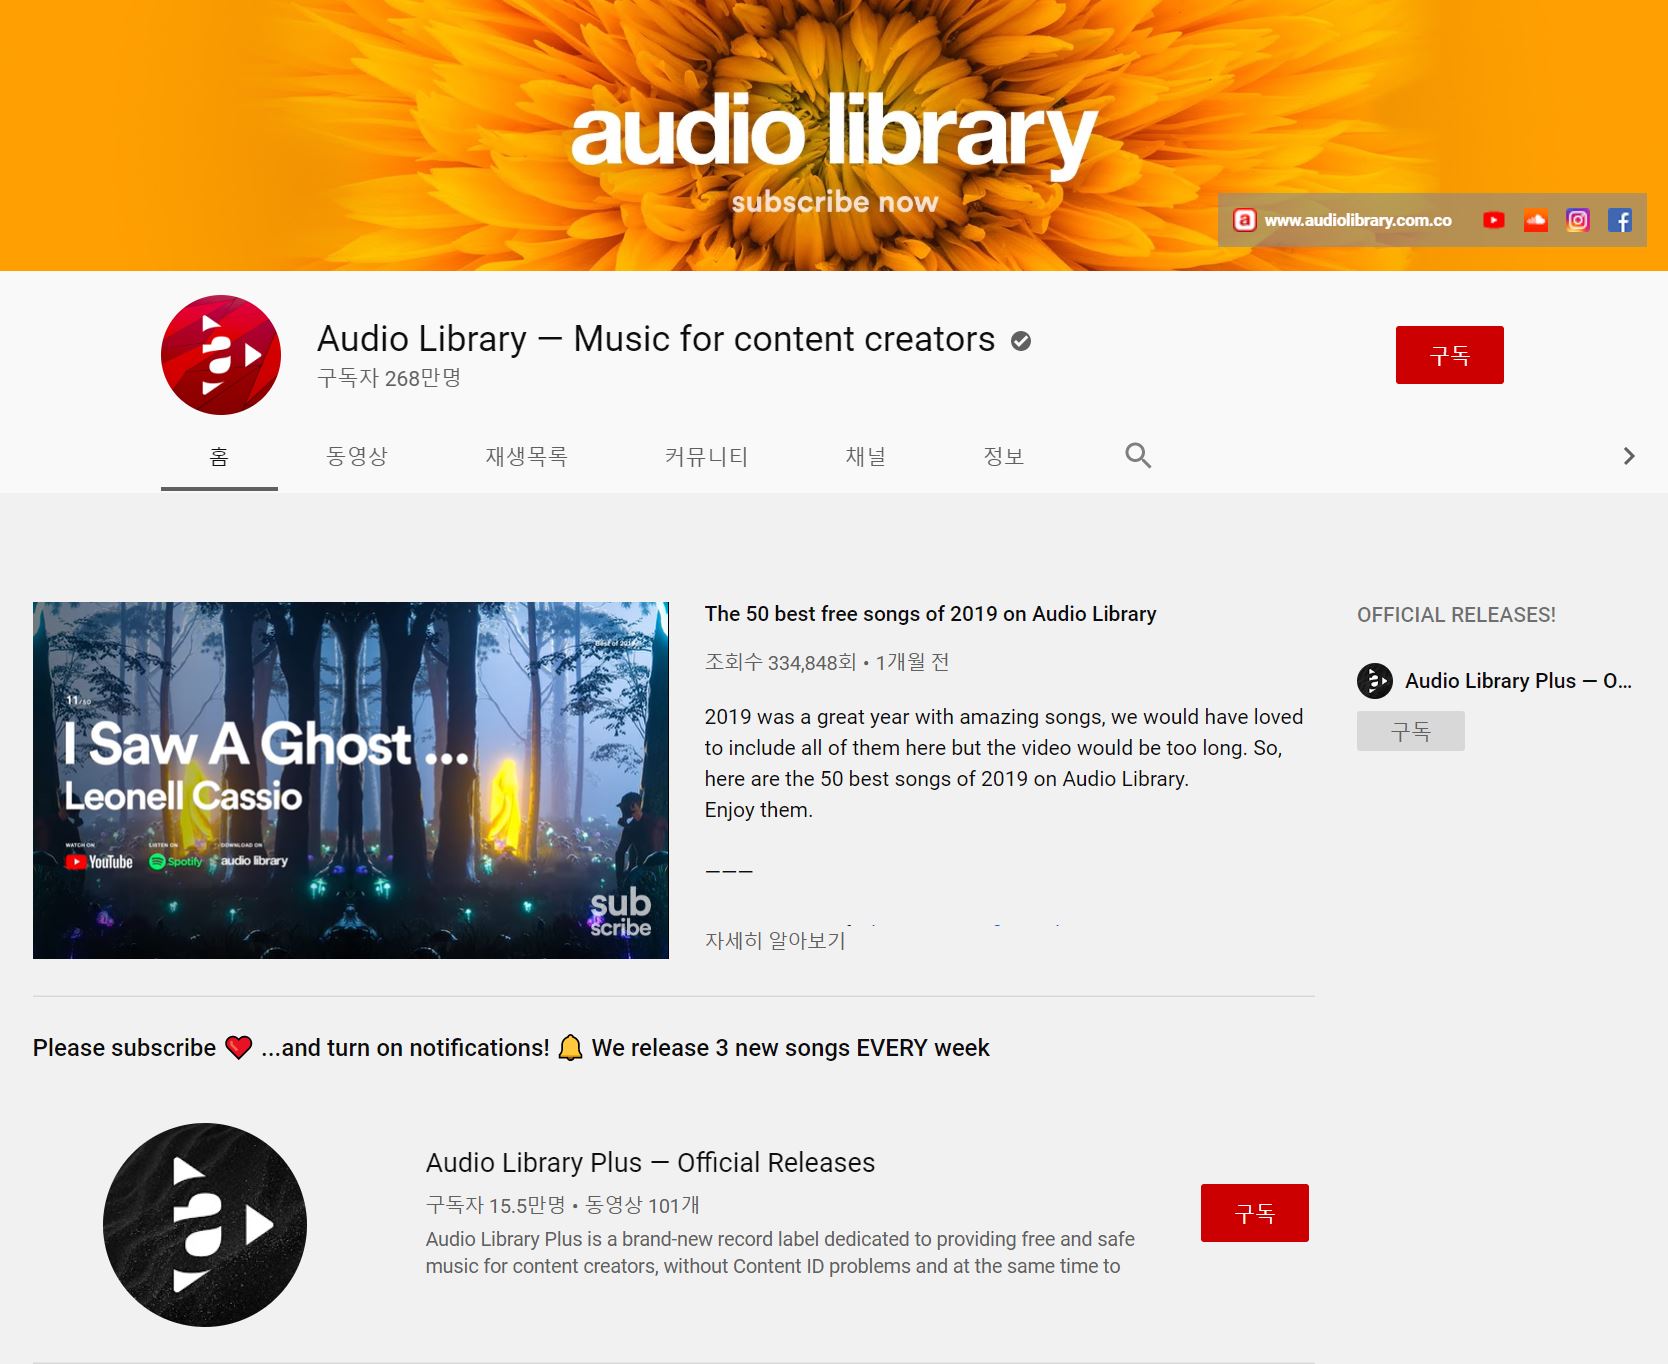Viewport: 1668px width, 1364px height.
Task: Click the OFFICIAL RELEASES! sidebar heading
Action: click(x=1456, y=615)
